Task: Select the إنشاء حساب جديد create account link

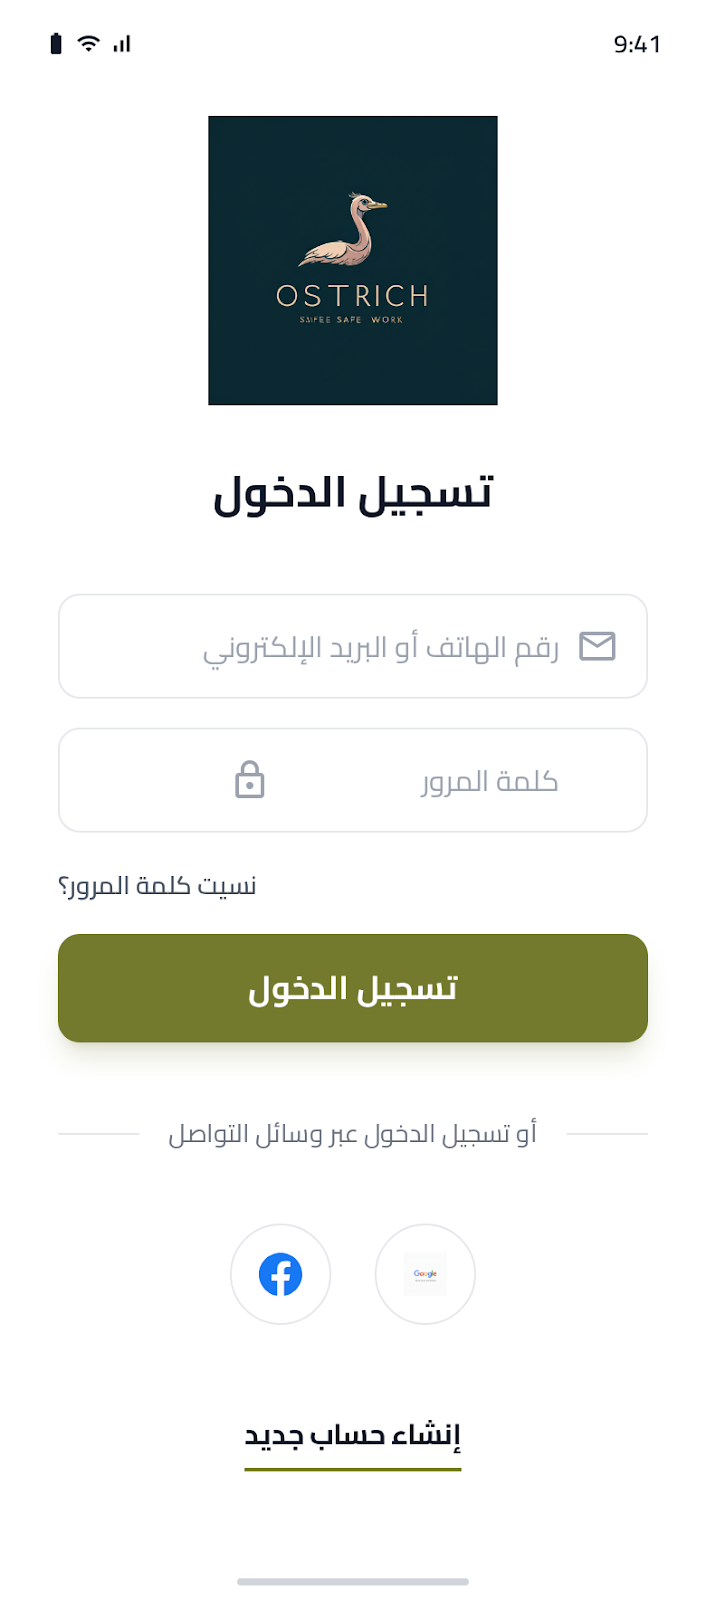Action: pyautogui.click(x=352, y=1435)
